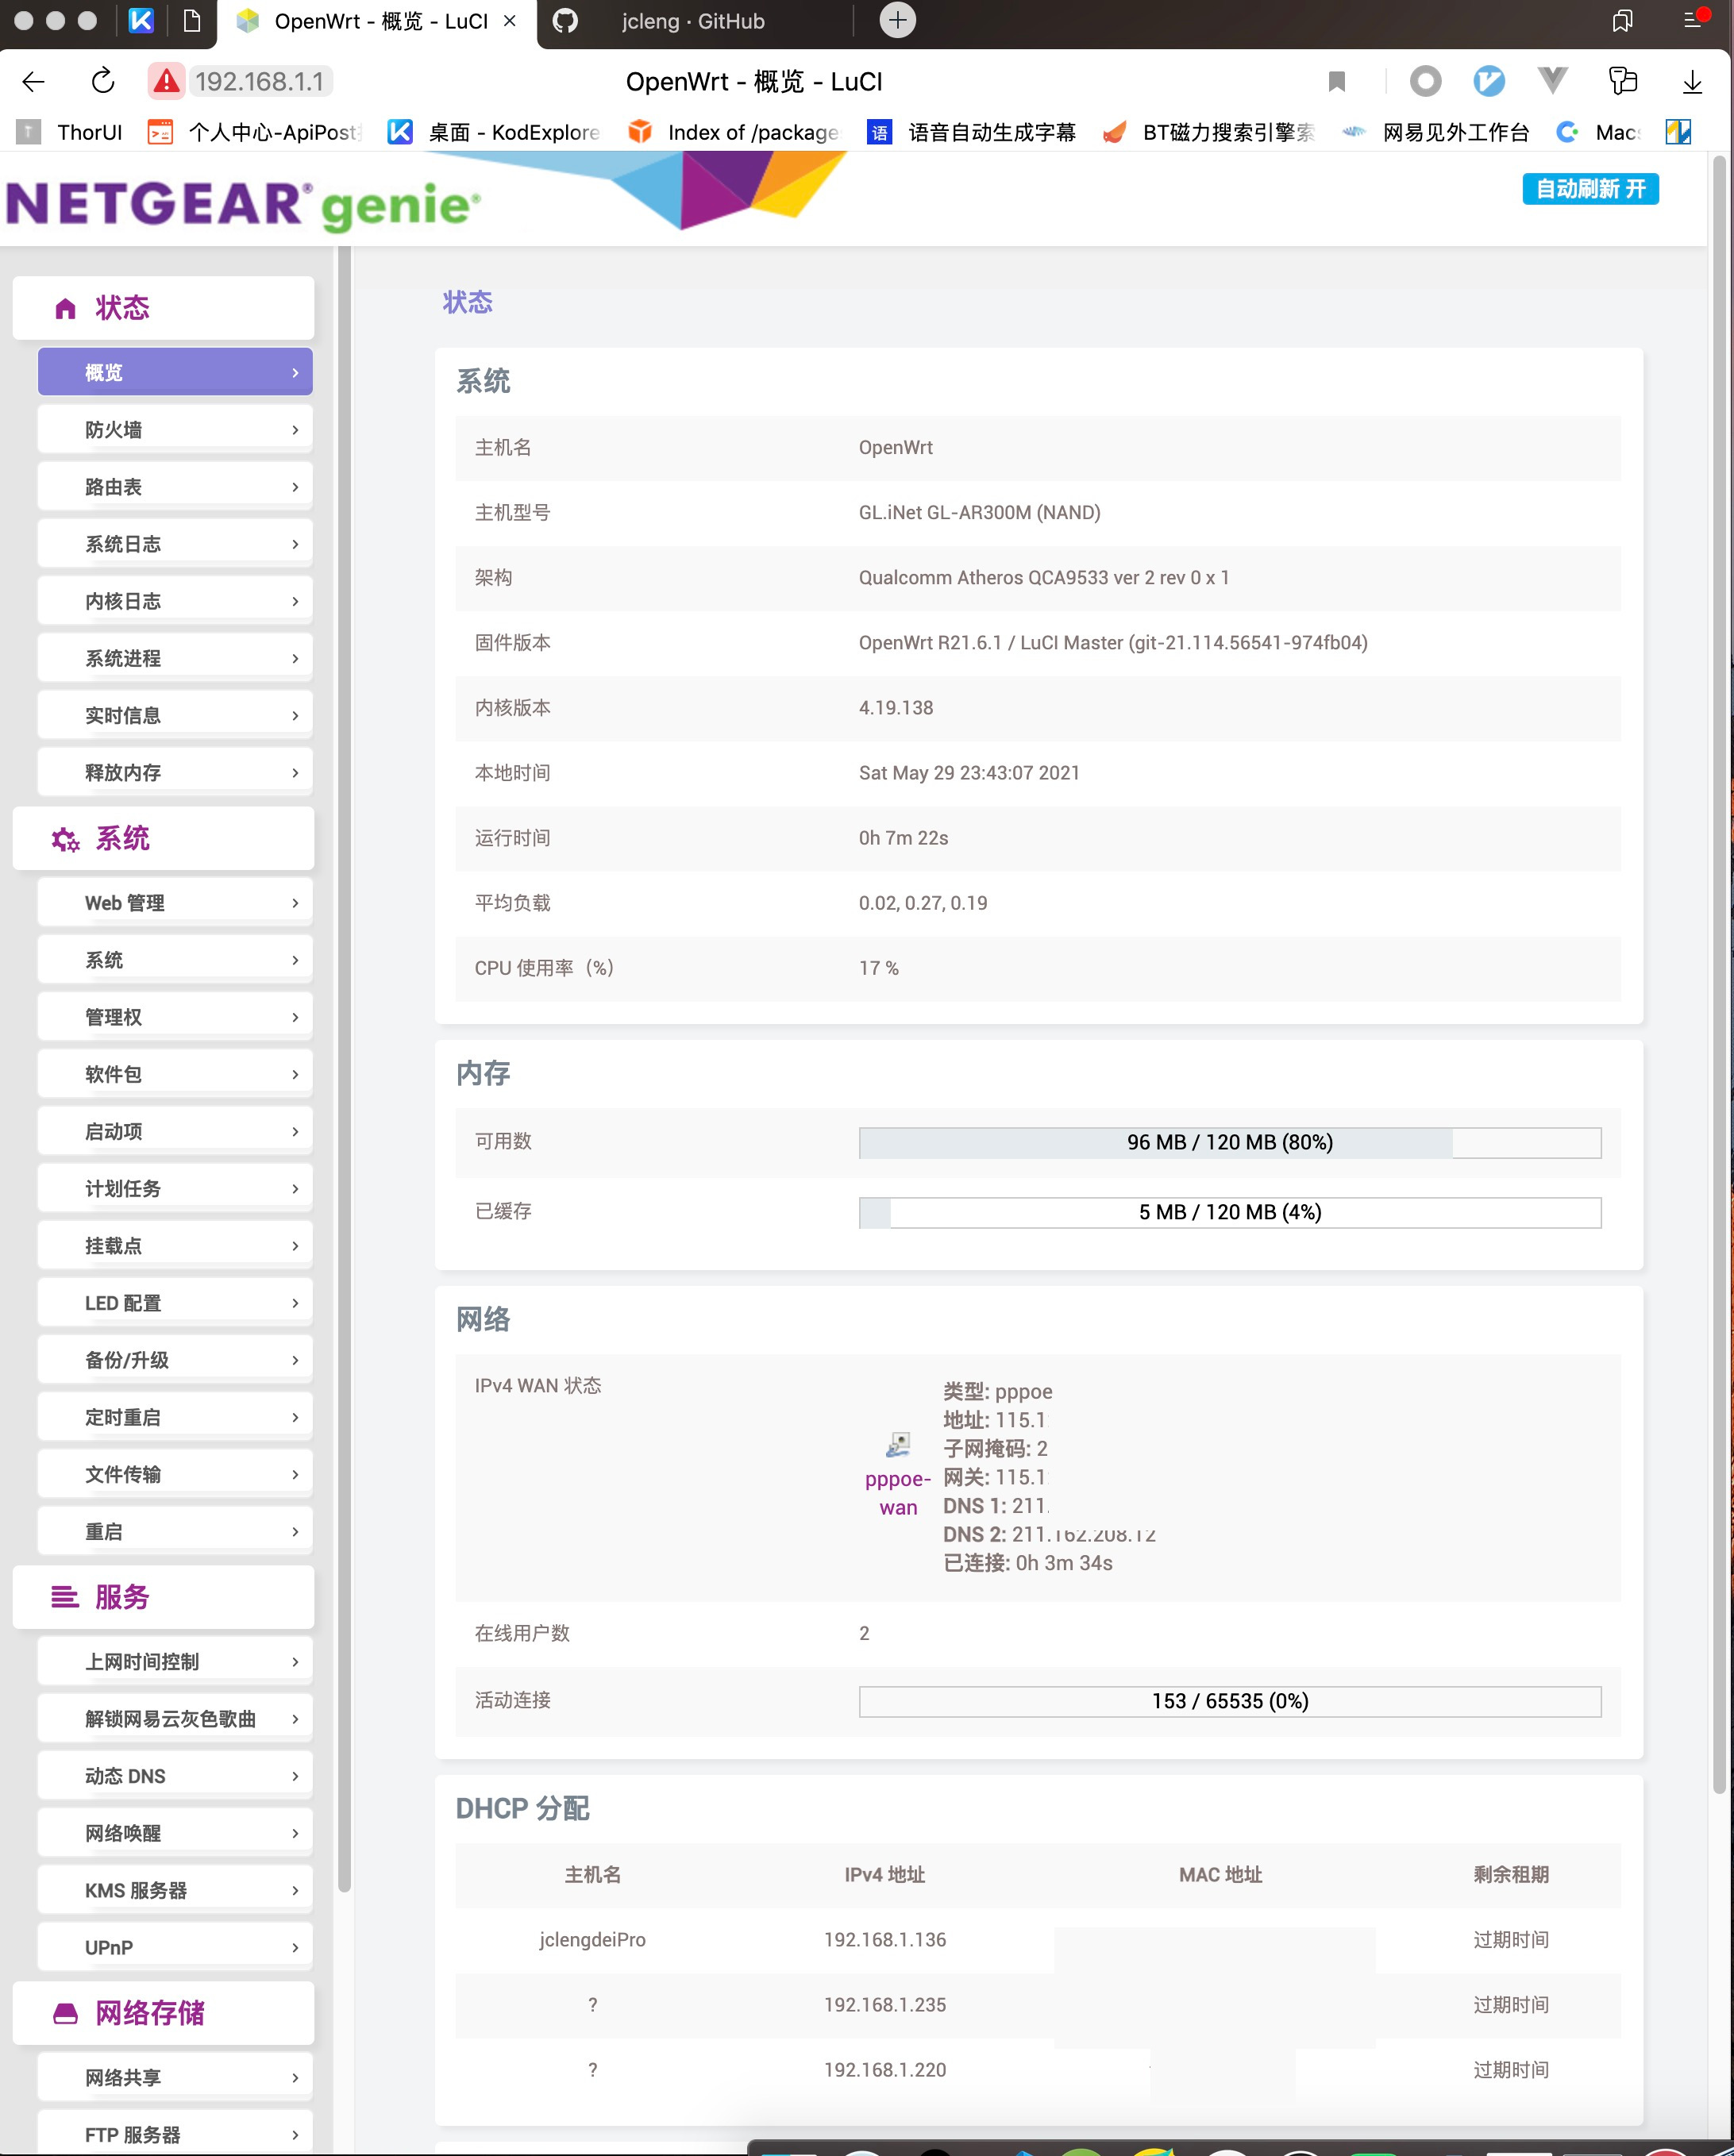Toggle 自动刷新 off
Image resolution: width=1734 pixels, height=2156 pixels.
coord(1590,188)
